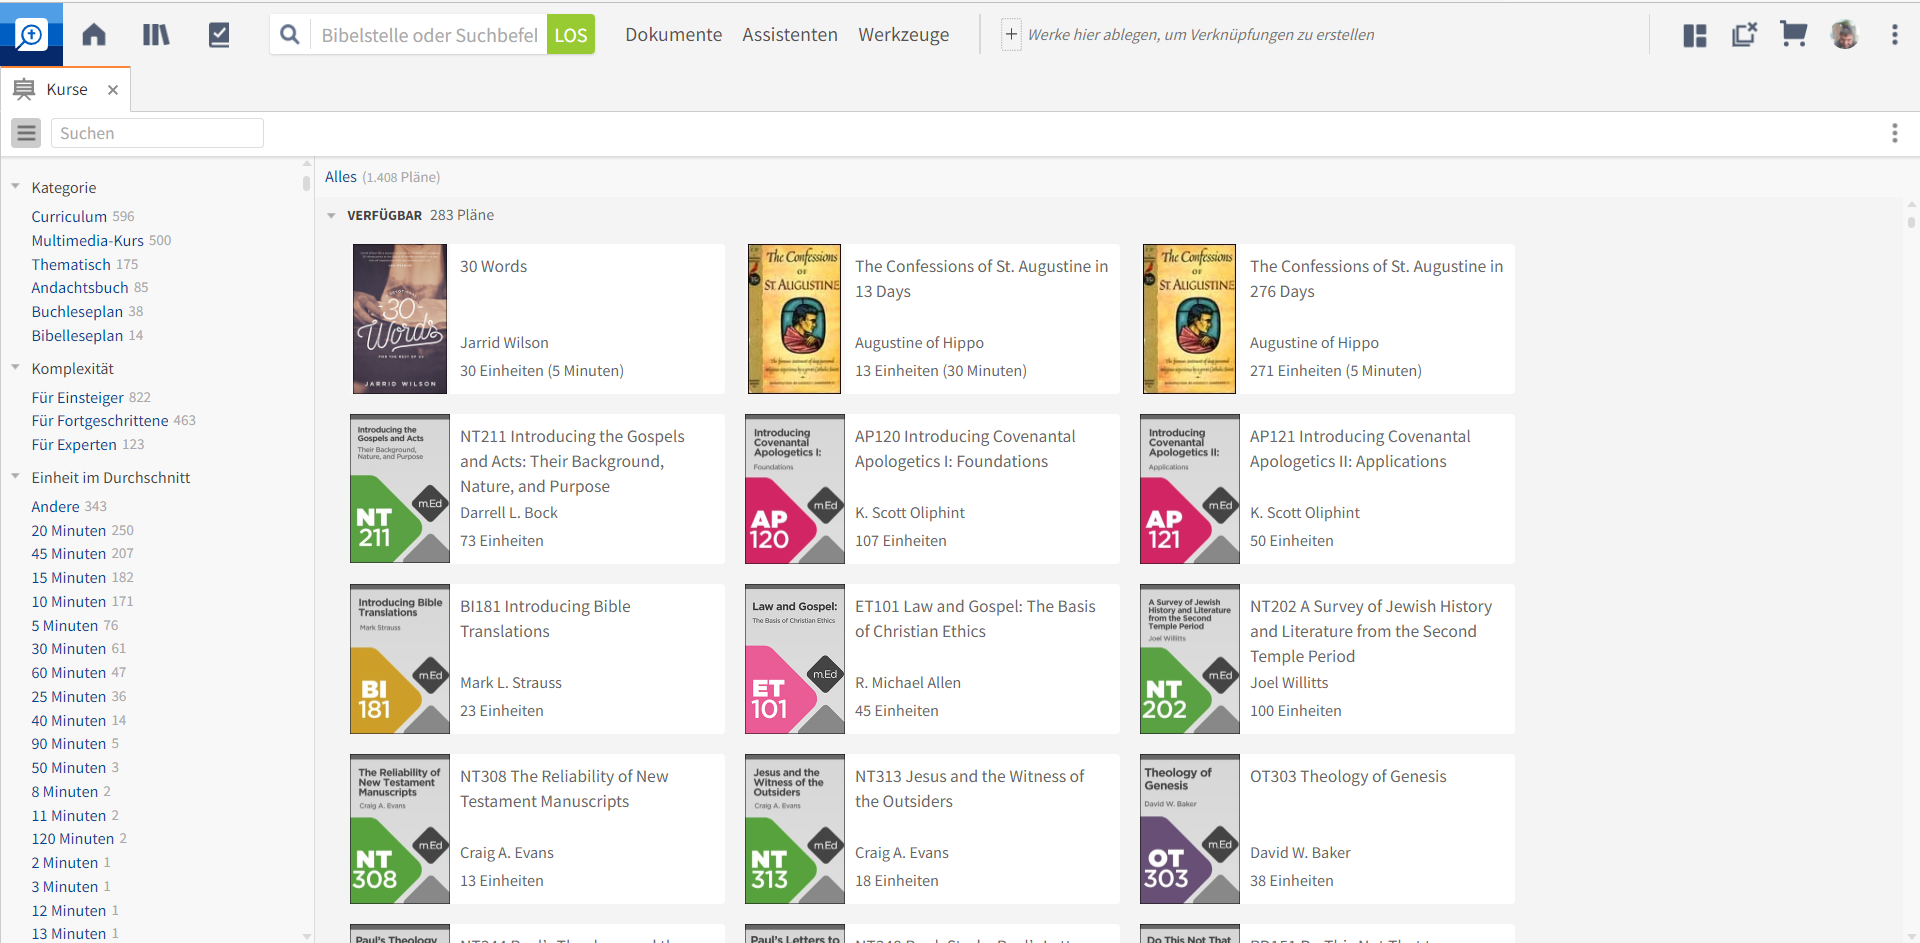The image size is (1920, 943).
Task: Filter by 15 Minuten
Action: coord(68,578)
